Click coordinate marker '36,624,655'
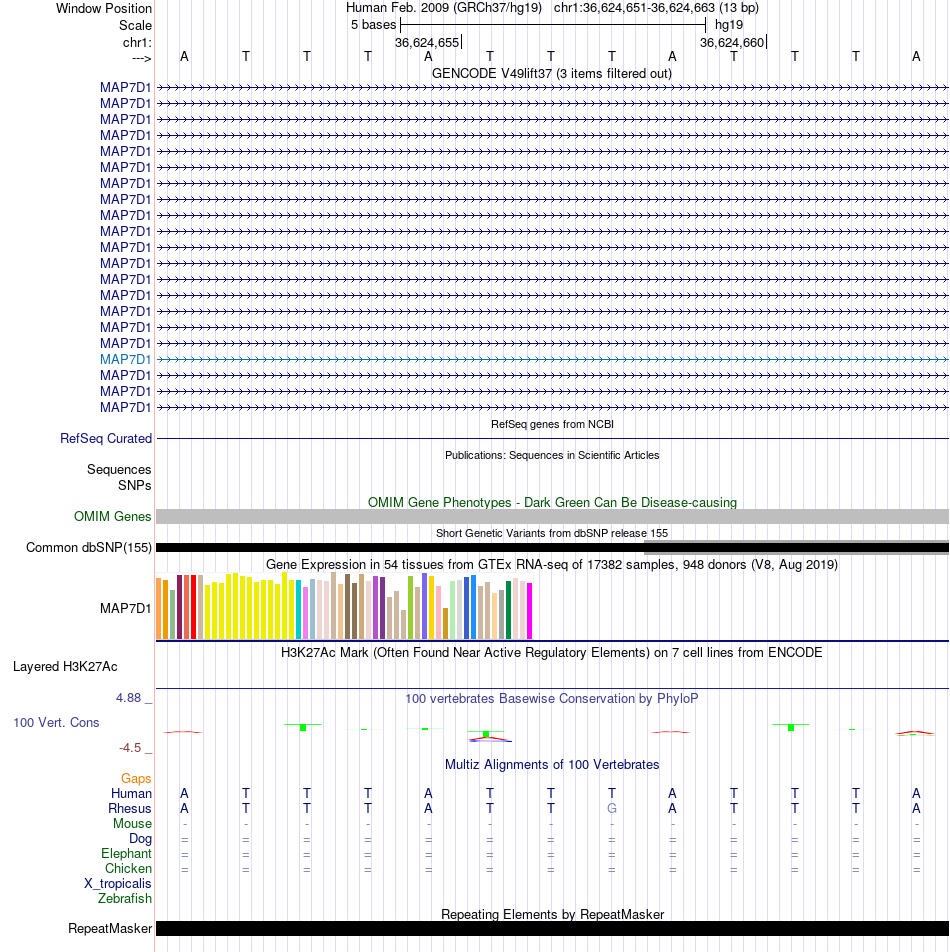The width and height of the screenshot is (950, 952). tap(427, 42)
